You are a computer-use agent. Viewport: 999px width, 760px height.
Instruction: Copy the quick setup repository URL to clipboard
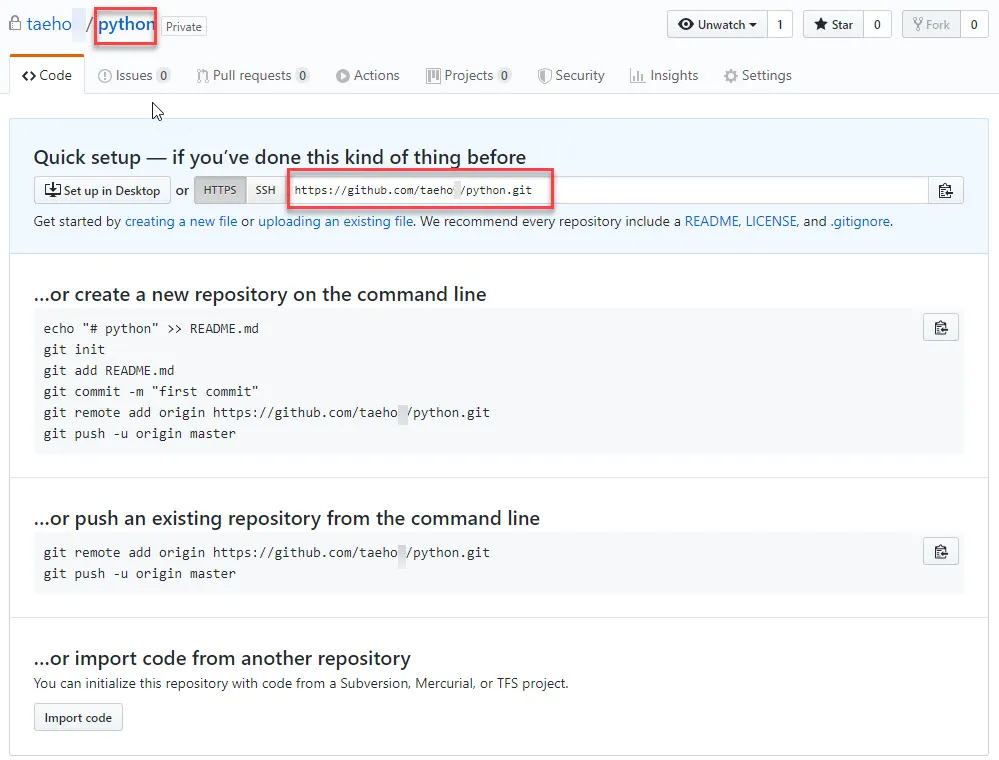(945, 190)
